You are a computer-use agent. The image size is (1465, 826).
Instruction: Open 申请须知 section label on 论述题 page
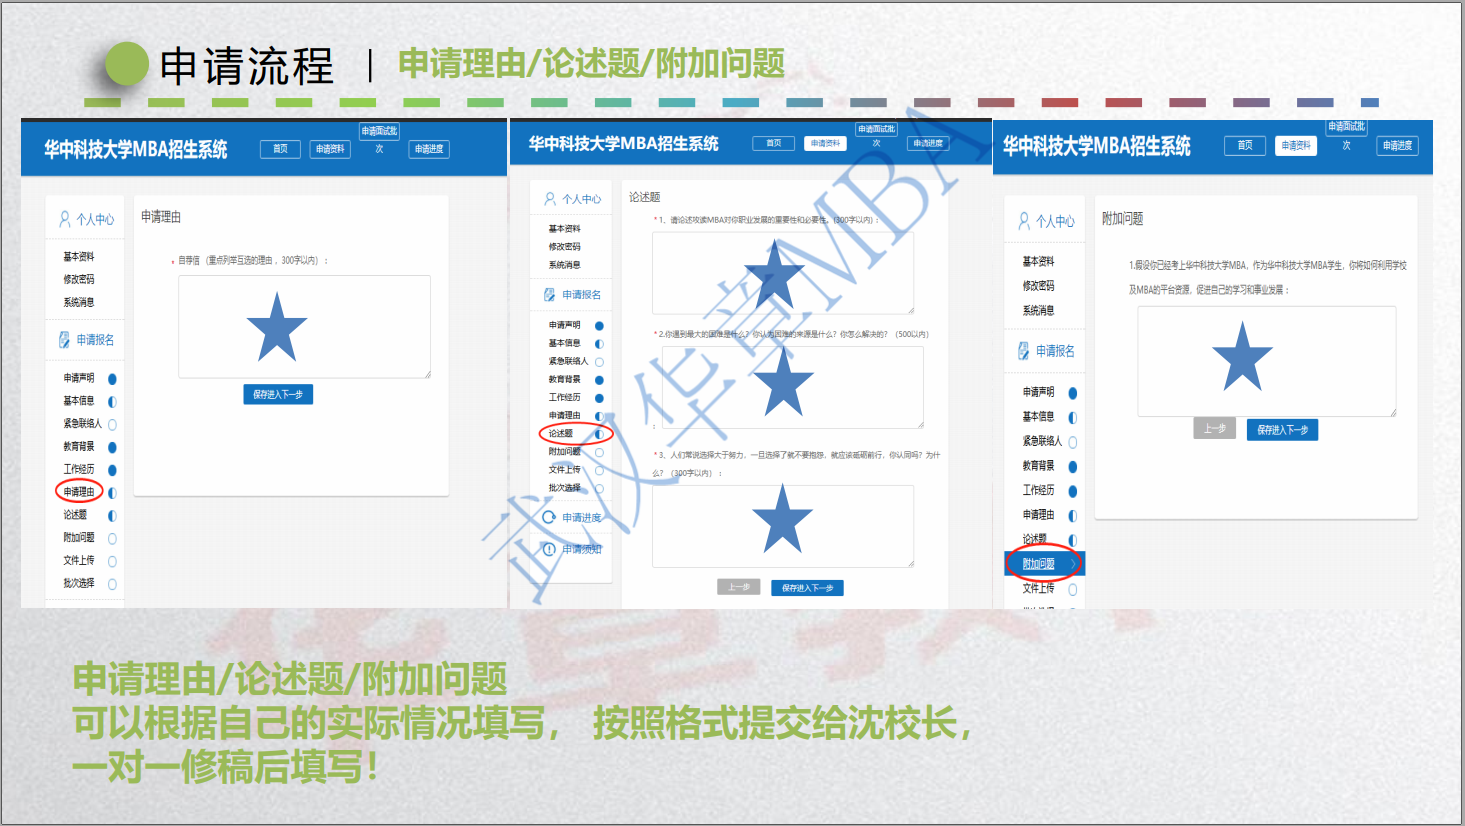click(x=582, y=549)
